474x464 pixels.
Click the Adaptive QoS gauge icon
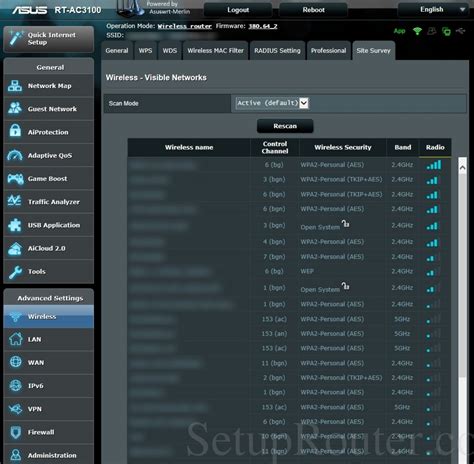click(15, 155)
